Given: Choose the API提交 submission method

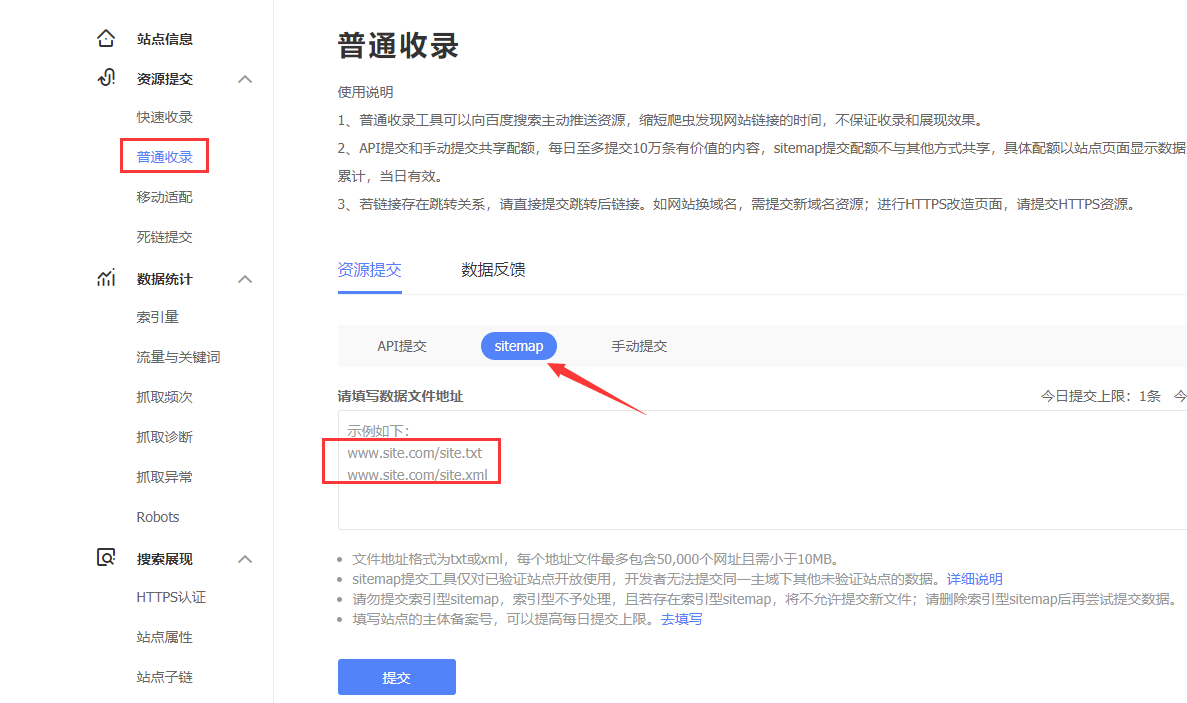Looking at the screenshot, I should pyautogui.click(x=402, y=346).
